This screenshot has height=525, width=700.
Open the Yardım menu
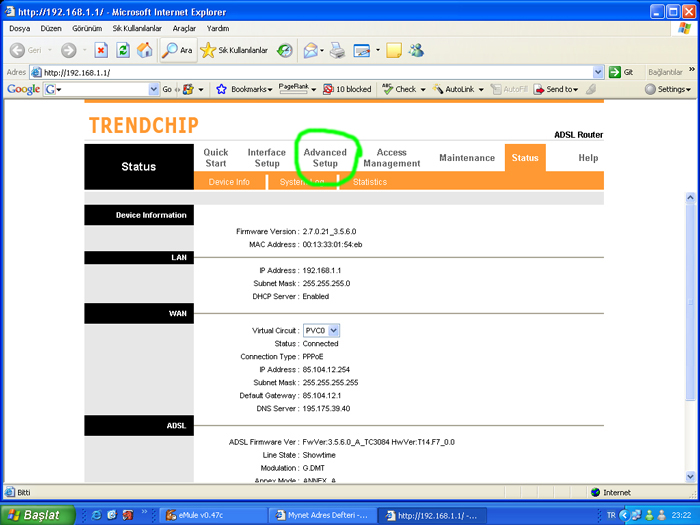(218, 29)
